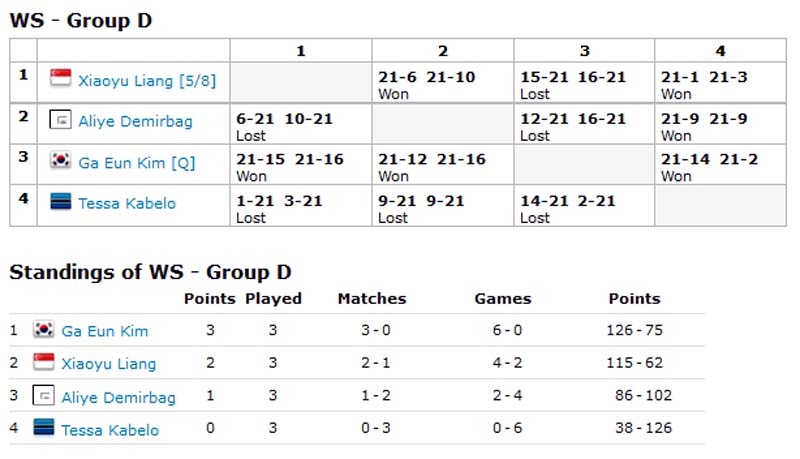Select Xiaoyu Liang in standings list

pyautogui.click(x=109, y=364)
